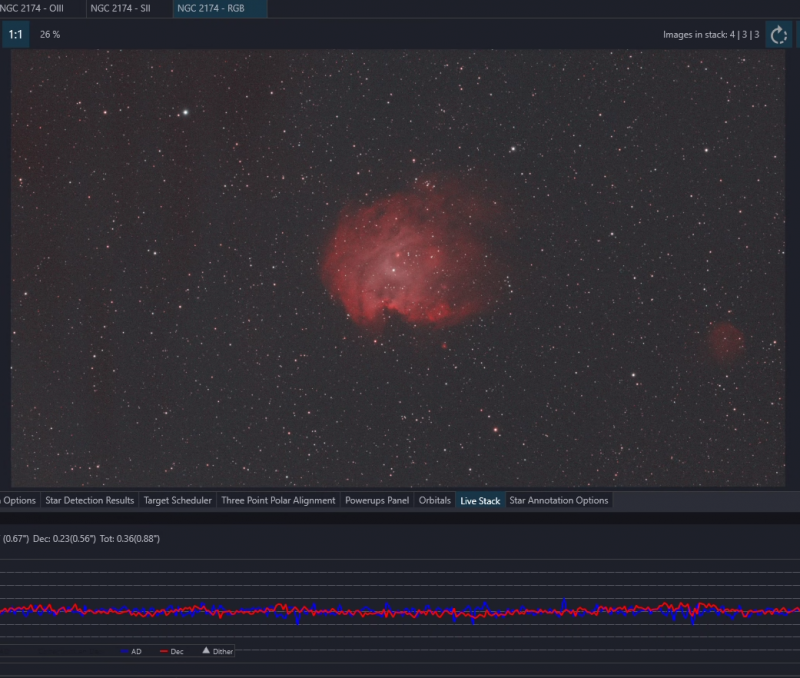This screenshot has height=678, width=800.
Task: Select the Live Stack tab
Action: click(x=480, y=500)
